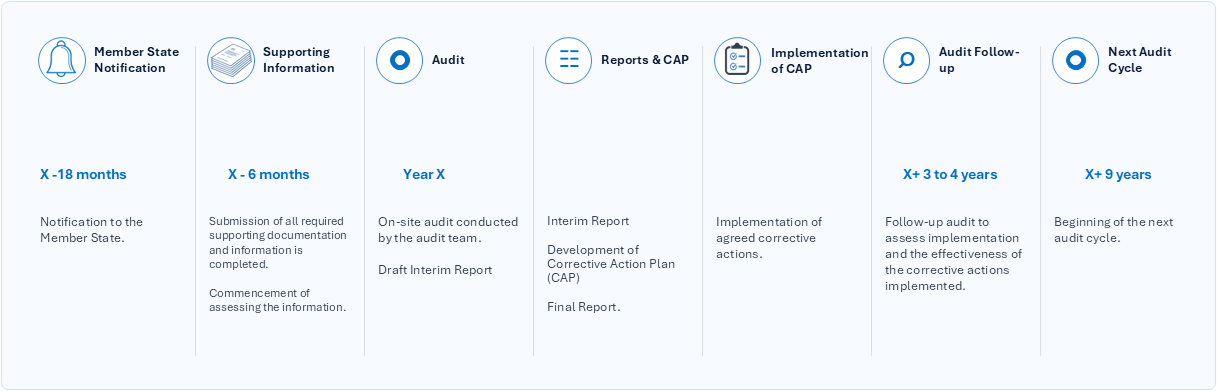Image resolution: width=1217 pixels, height=391 pixels.
Task: Select the Reports & CAP heading
Action: click(x=645, y=60)
